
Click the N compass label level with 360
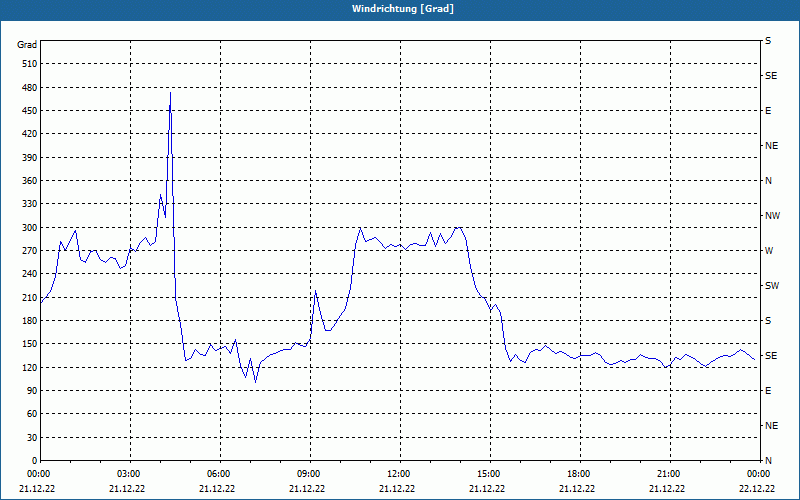pos(768,181)
